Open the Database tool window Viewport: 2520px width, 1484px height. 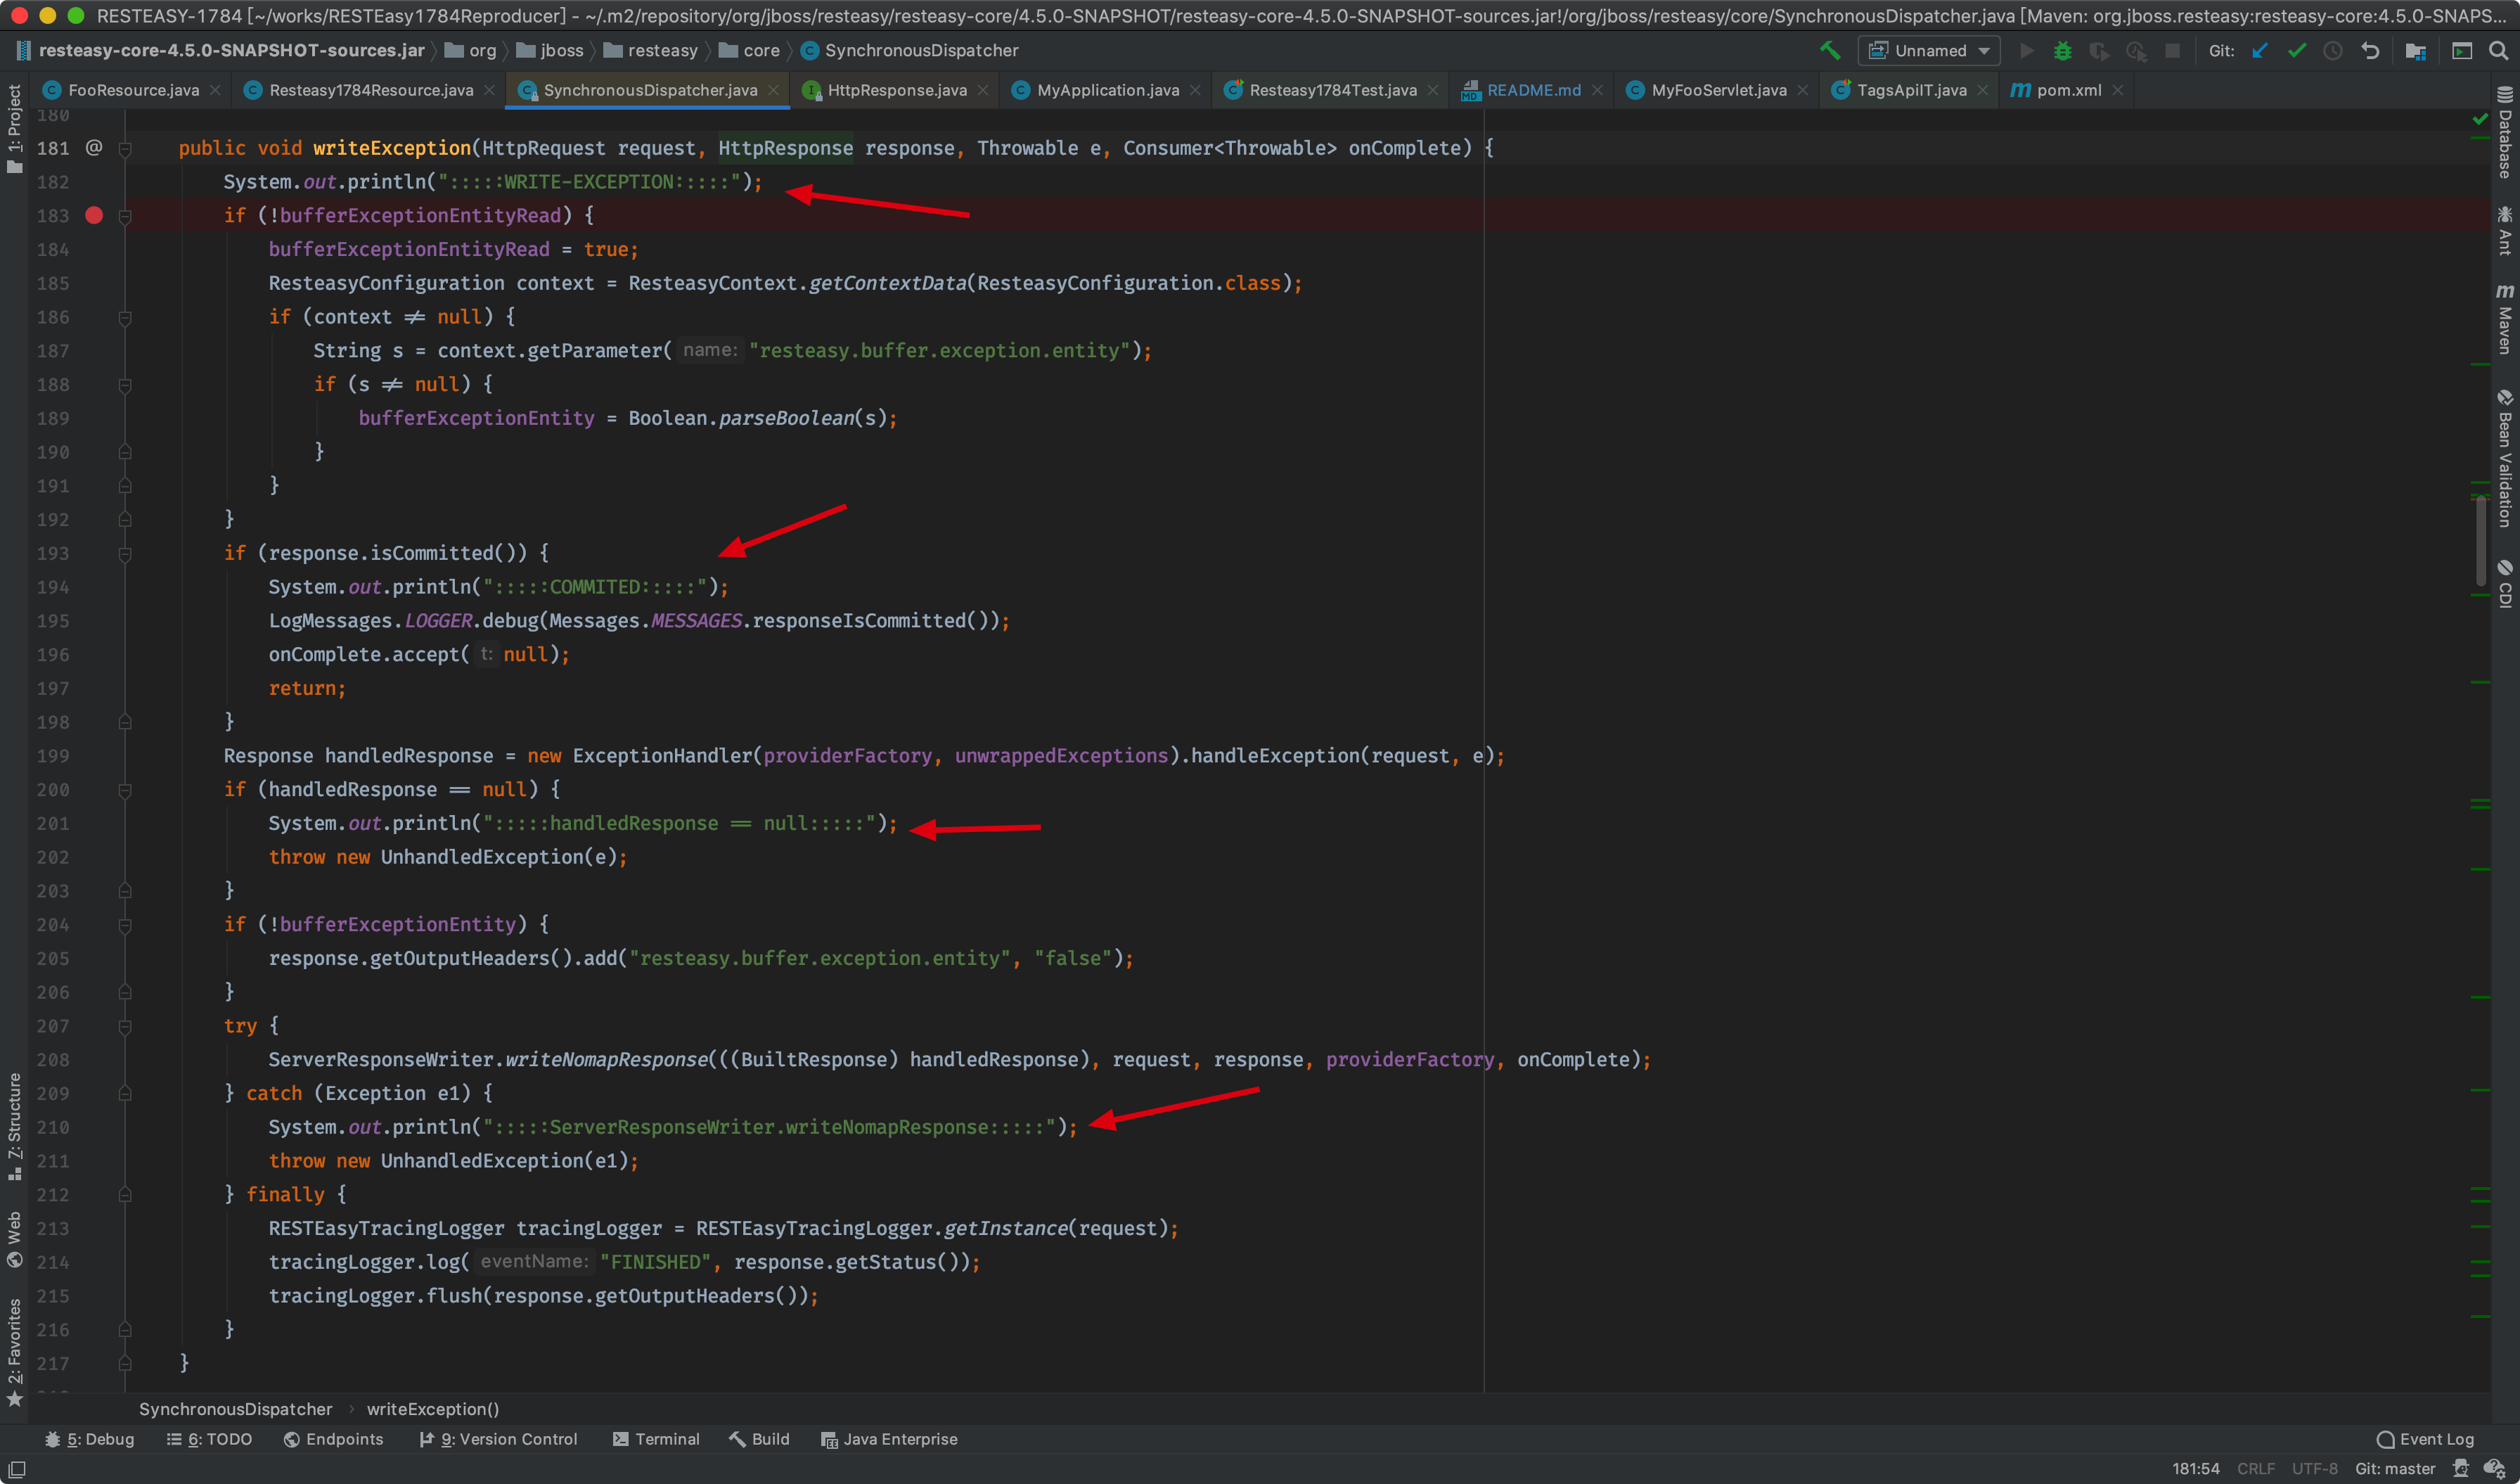(2505, 133)
